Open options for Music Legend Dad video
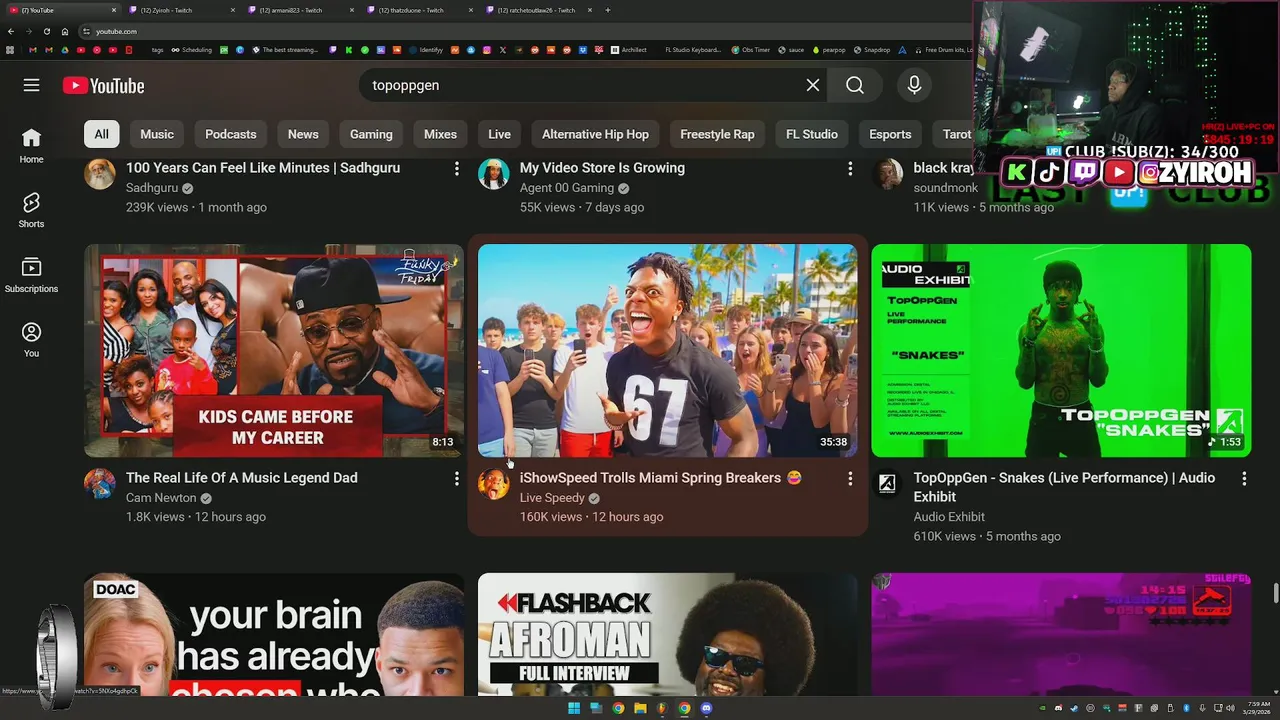 pos(457,478)
